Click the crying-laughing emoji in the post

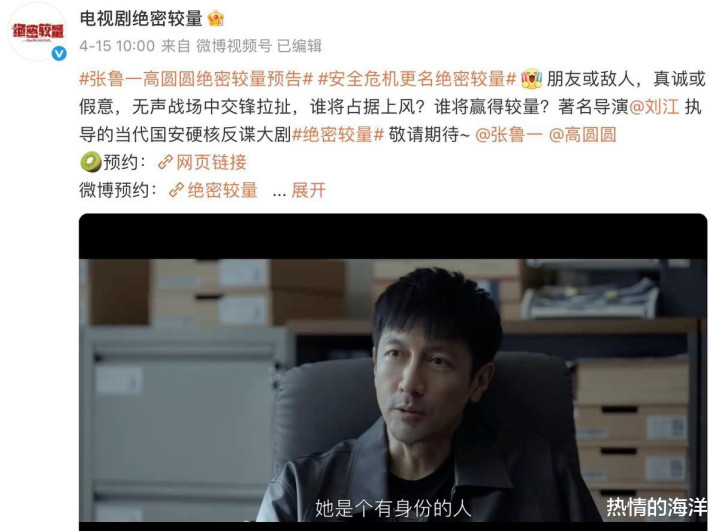[x=531, y=79]
